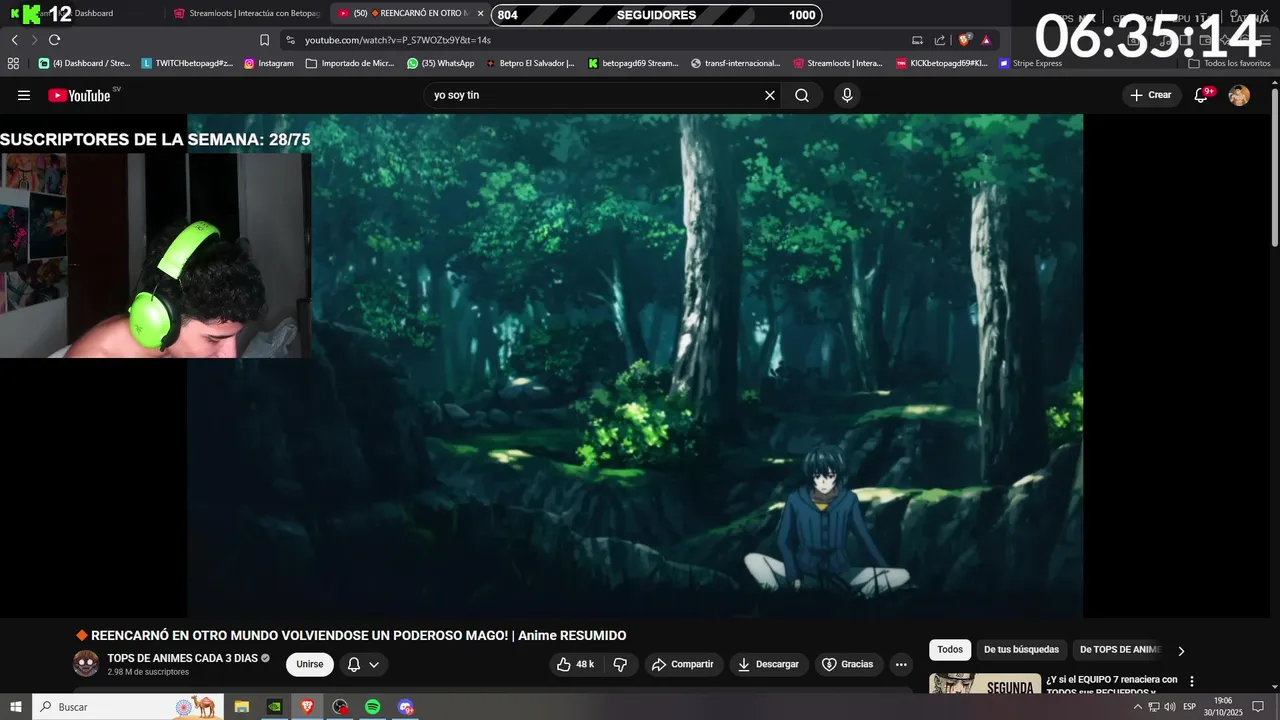Like the video with 48 k likes
The height and width of the screenshot is (720, 1280).
tap(575, 664)
